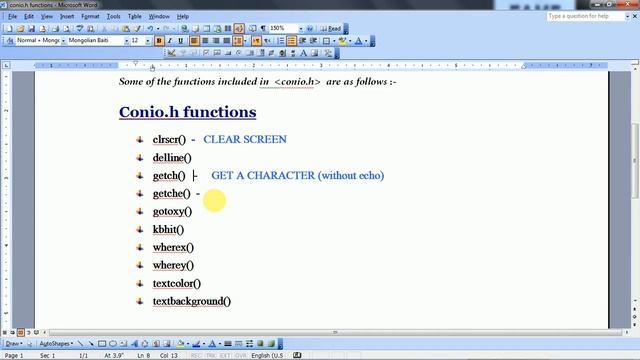Click the Microsoft Word Help icon
The width and height of the screenshot is (640, 360).
[x=309, y=29]
